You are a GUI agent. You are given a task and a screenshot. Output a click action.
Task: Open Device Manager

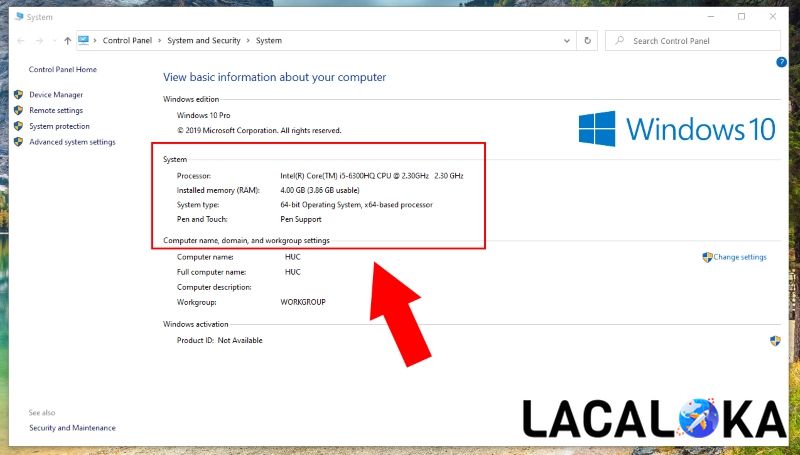click(x=56, y=94)
